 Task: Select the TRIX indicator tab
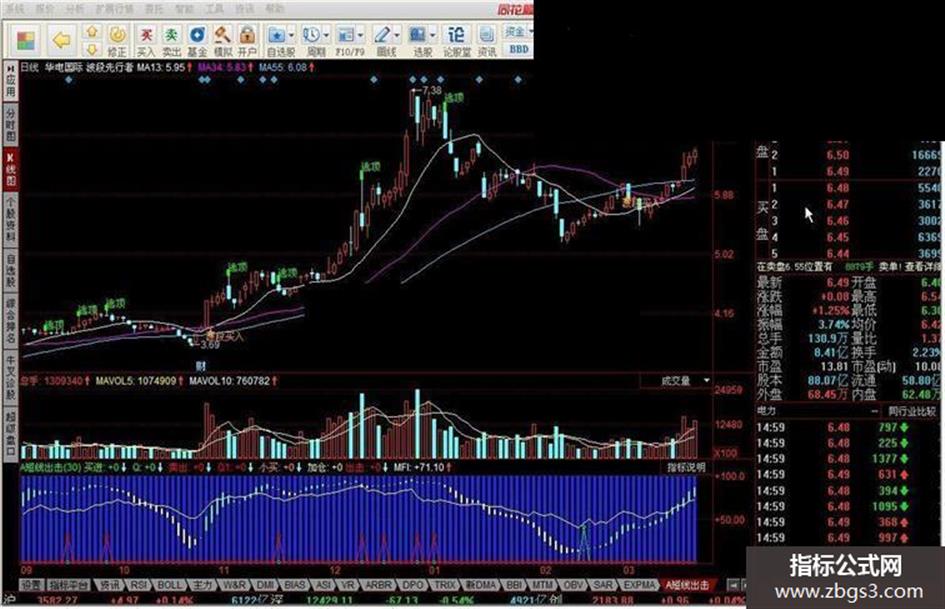tap(445, 585)
